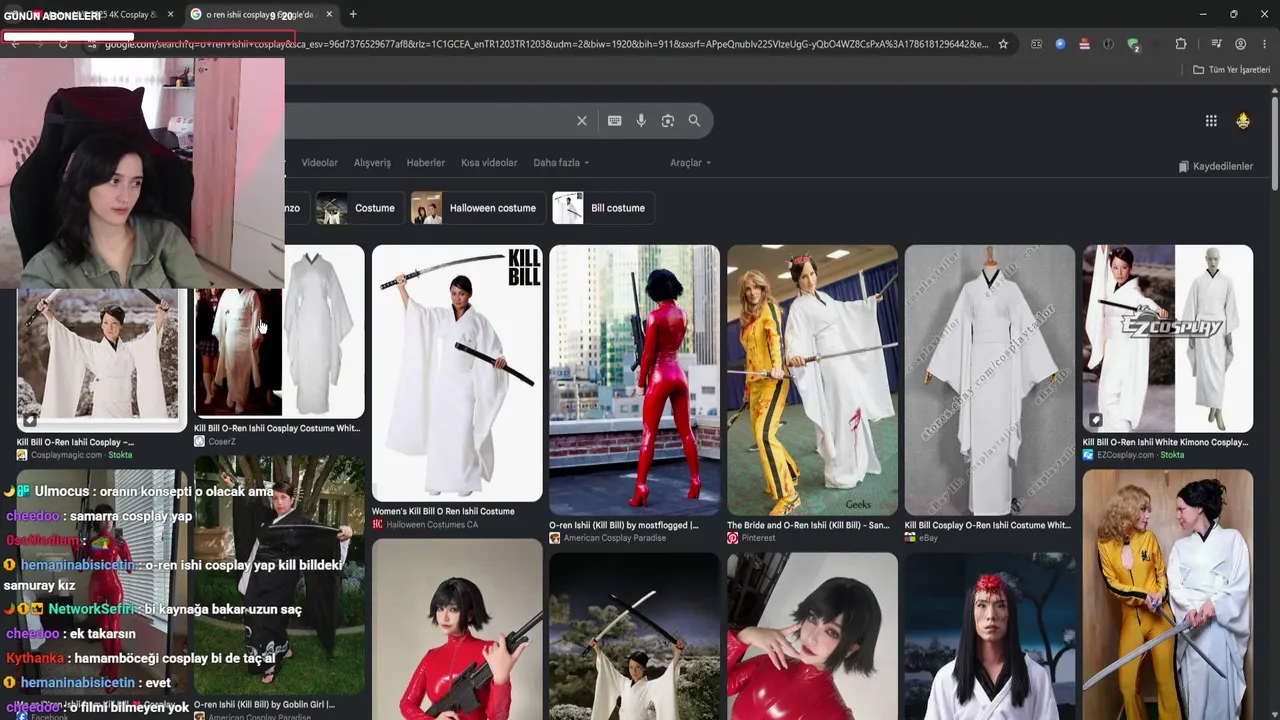The image size is (1280, 720).
Task: Search by image using the Lens camera icon
Action: point(668,121)
